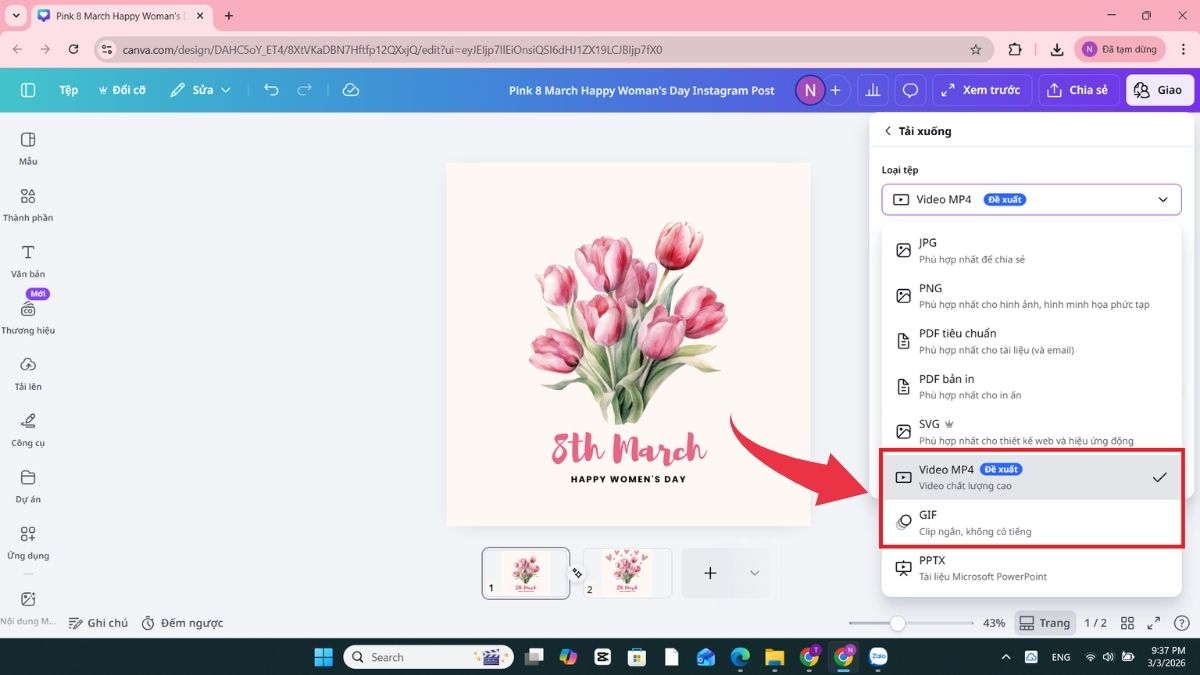Open Chrome downloads icon
The width and height of the screenshot is (1200, 675).
(1057, 49)
